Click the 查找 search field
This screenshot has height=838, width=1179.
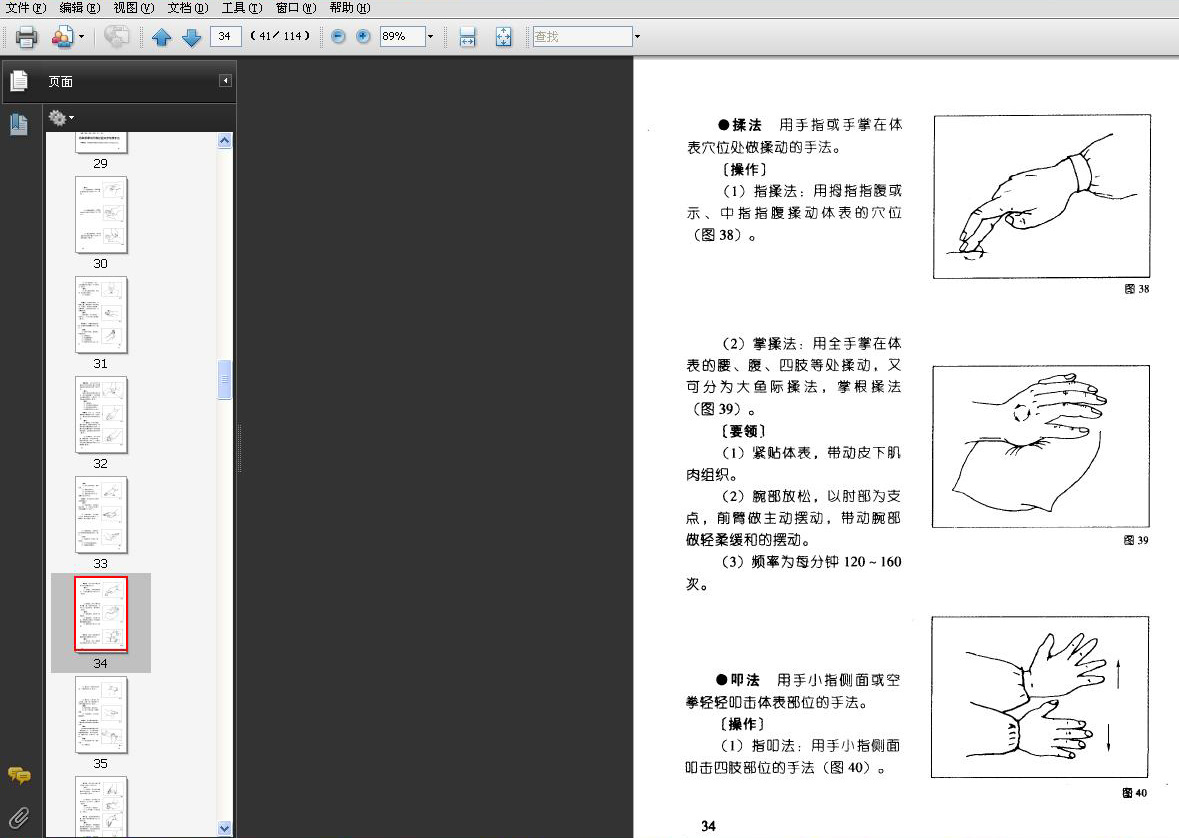[x=583, y=36]
